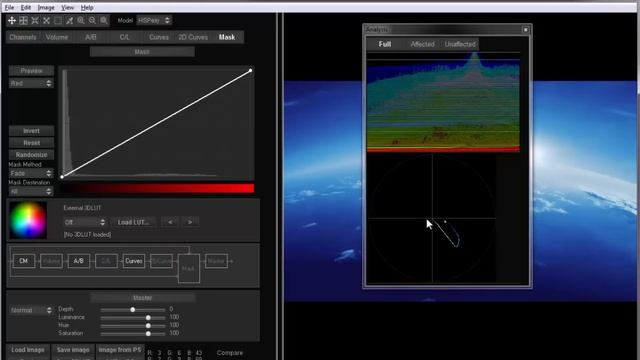The width and height of the screenshot is (640, 360).
Task: Adjust the Saturation slider handle
Action: (x=148, y=333)
